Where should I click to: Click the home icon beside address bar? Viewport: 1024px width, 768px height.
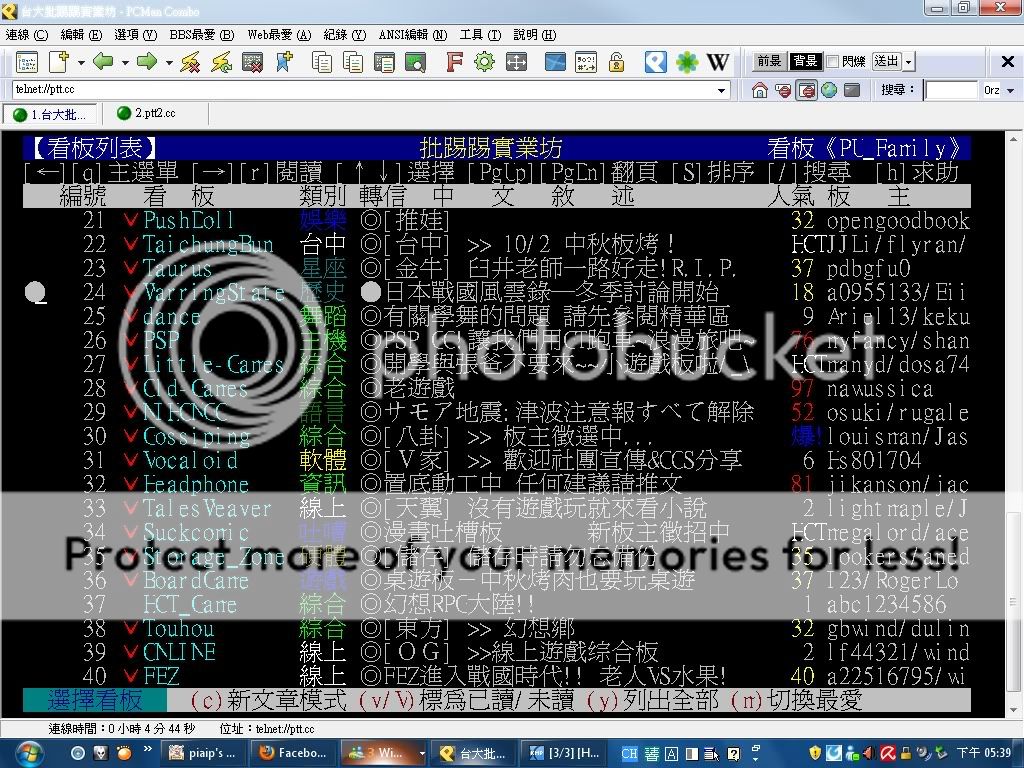(759, 90)
